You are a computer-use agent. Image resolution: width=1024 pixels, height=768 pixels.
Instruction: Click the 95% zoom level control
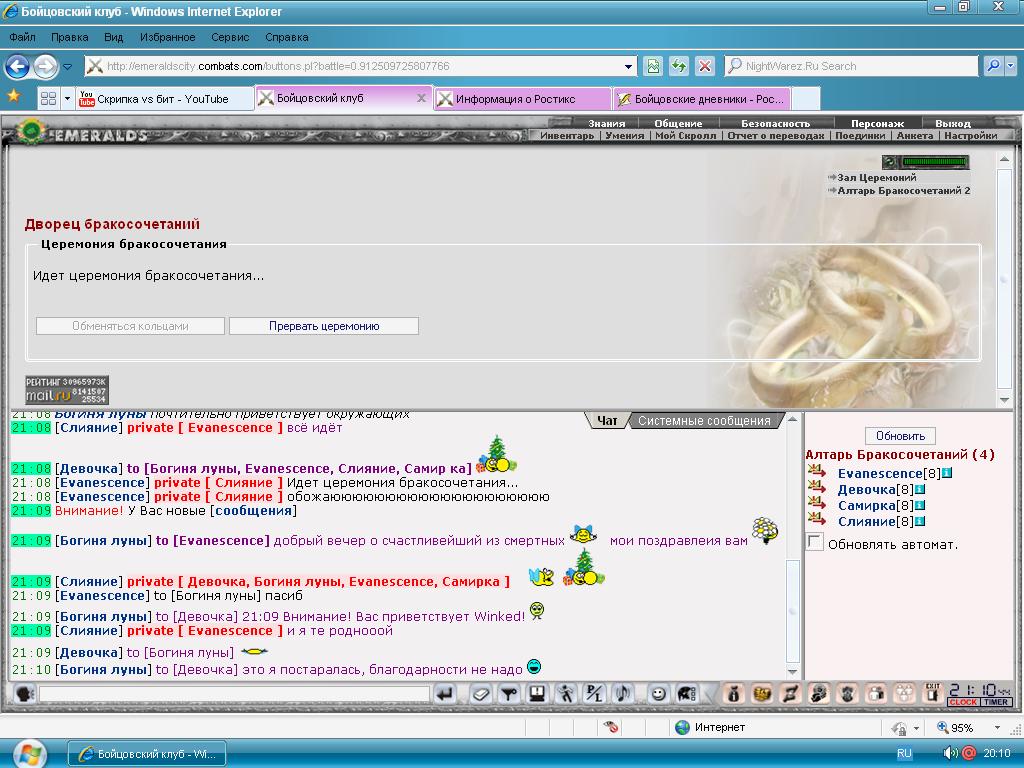955,728
